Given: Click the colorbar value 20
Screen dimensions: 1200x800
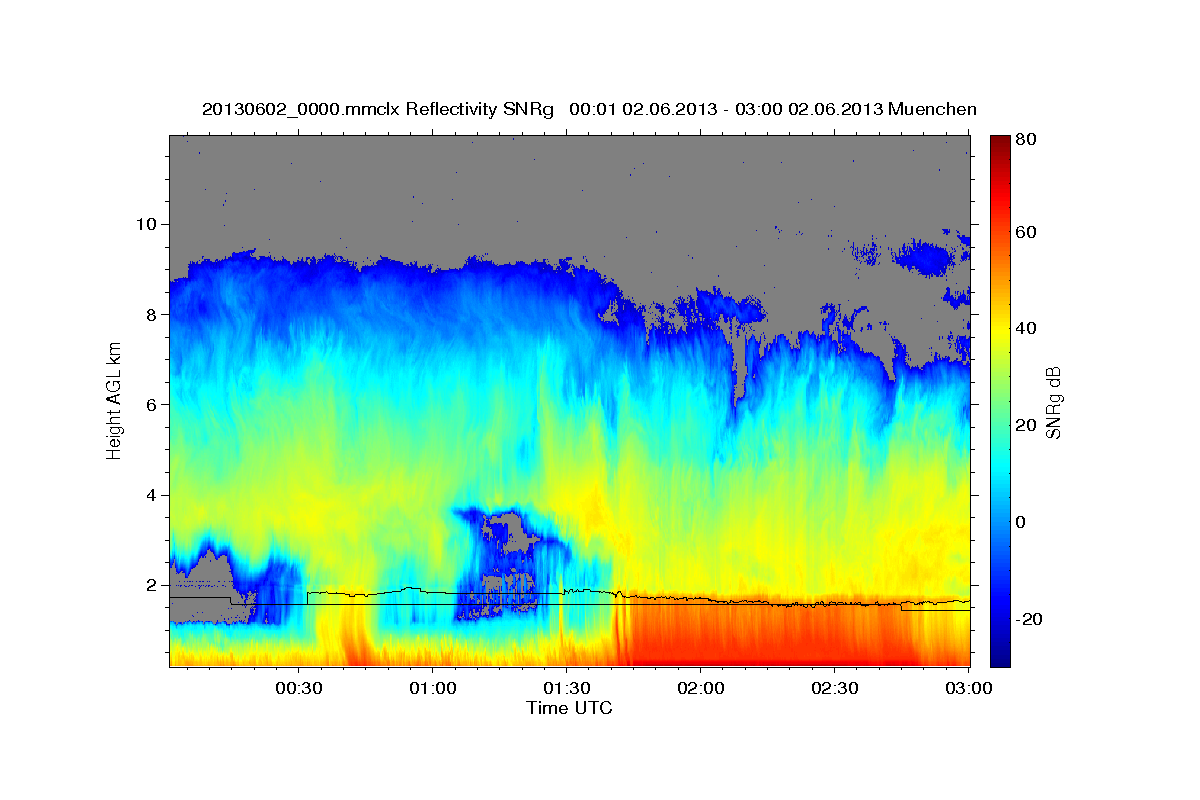Looking at the screenshot, I should [1027, 425].
